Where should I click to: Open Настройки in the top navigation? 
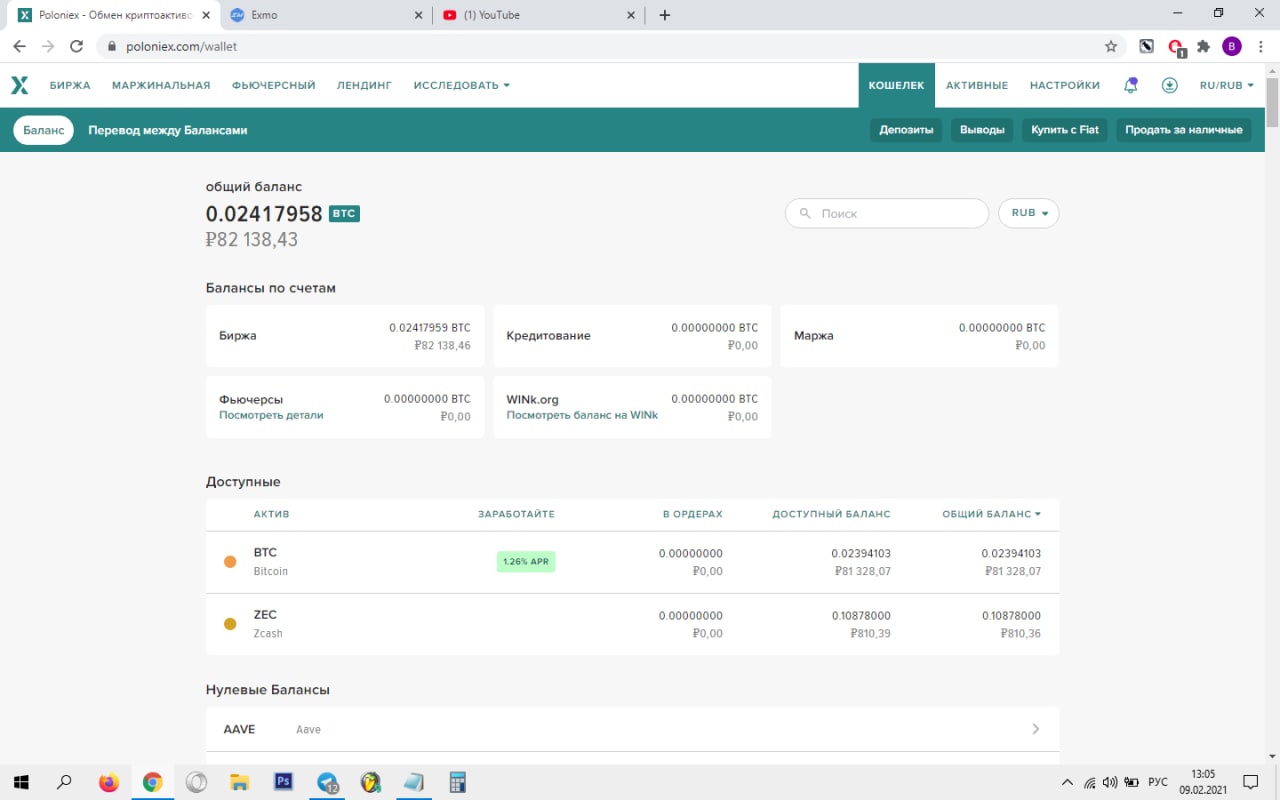[x=1065, y=85]
